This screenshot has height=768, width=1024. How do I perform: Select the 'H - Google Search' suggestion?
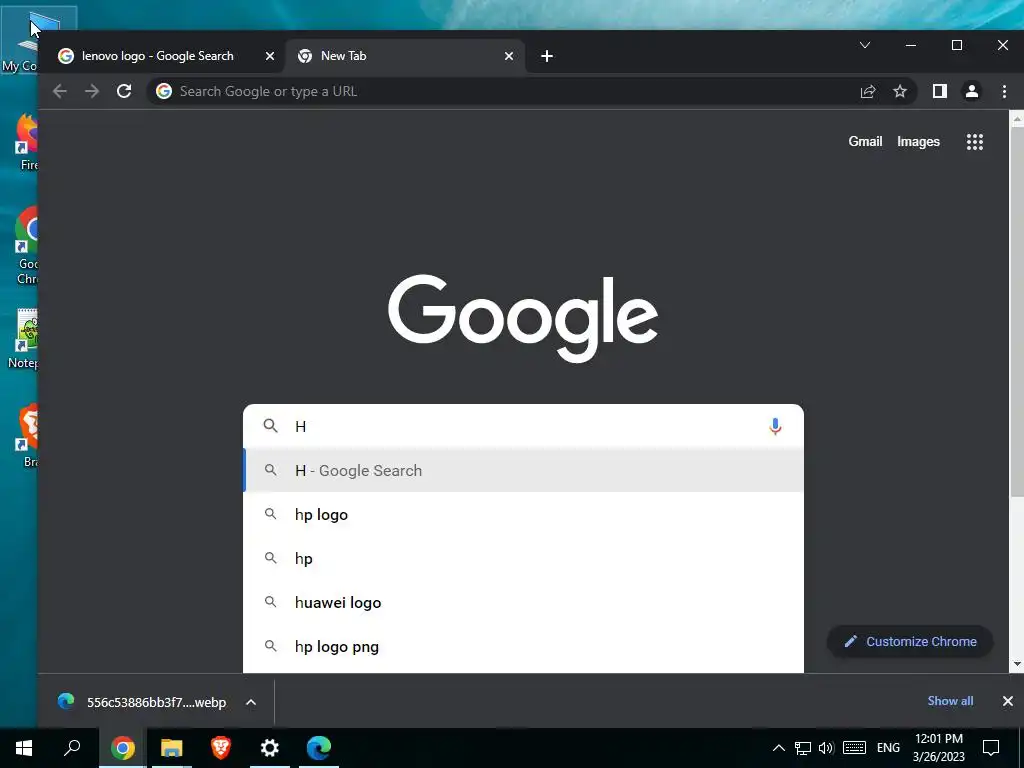(523, 470)
